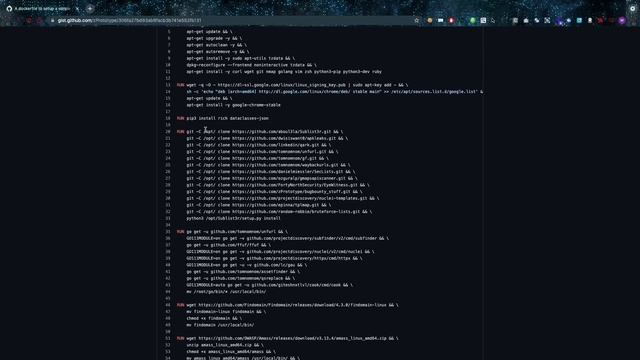This screenshot has height=360, width=640.
Task: Click line number 35 link
Action: (168, 232)
